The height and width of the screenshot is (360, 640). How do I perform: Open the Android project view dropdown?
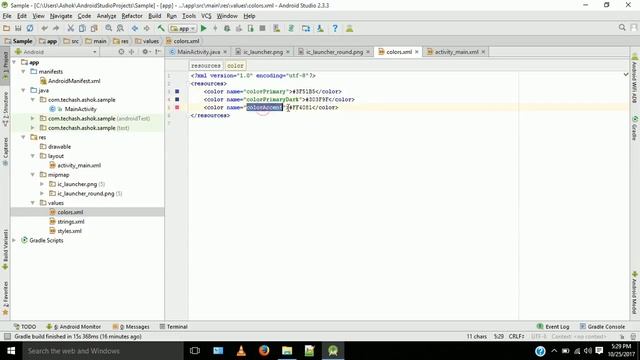pyautogui.click(x=56, y=52)
